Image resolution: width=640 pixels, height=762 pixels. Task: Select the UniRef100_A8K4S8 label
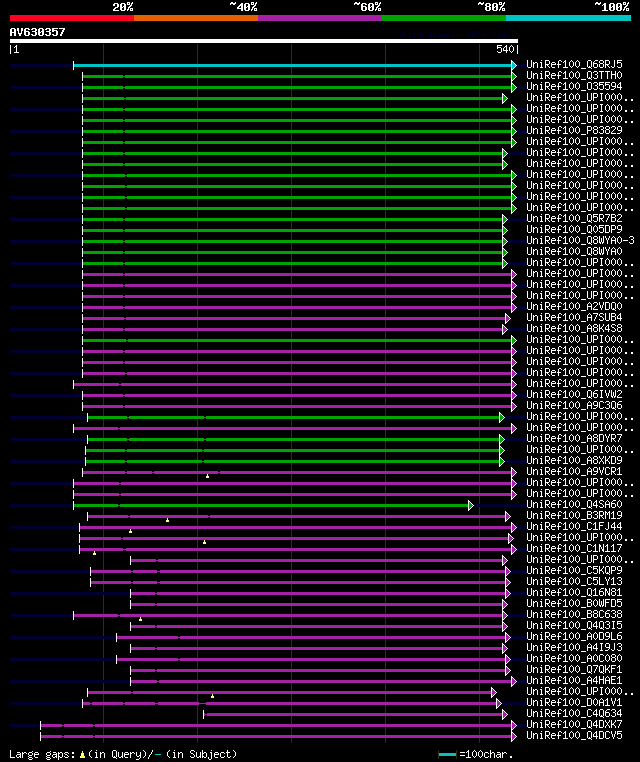pyautogui.click(x=574, y=328)
